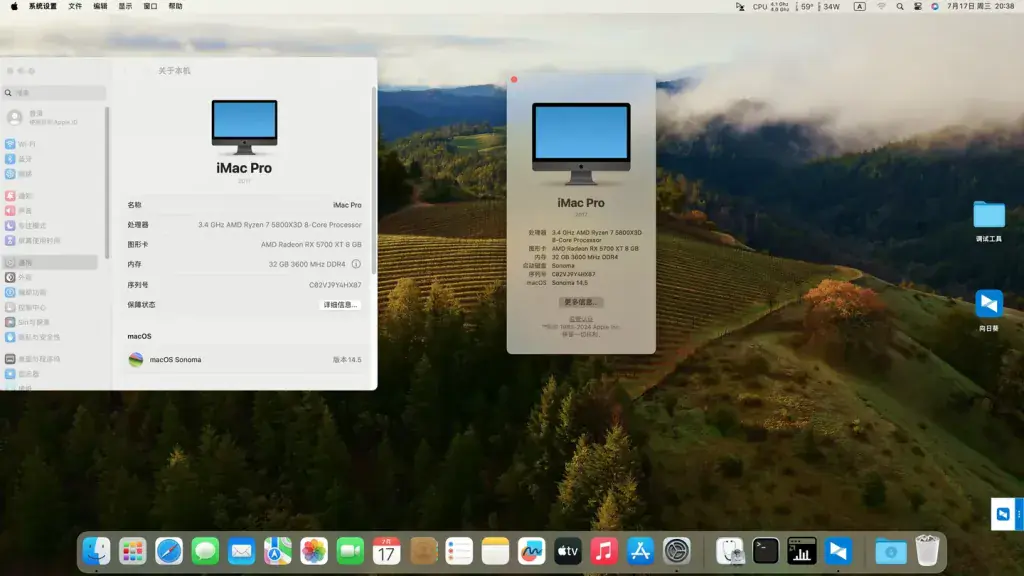Screen dimensions: 1024x576
Task: Open the 文件 menu
Action: click(75, 7)
